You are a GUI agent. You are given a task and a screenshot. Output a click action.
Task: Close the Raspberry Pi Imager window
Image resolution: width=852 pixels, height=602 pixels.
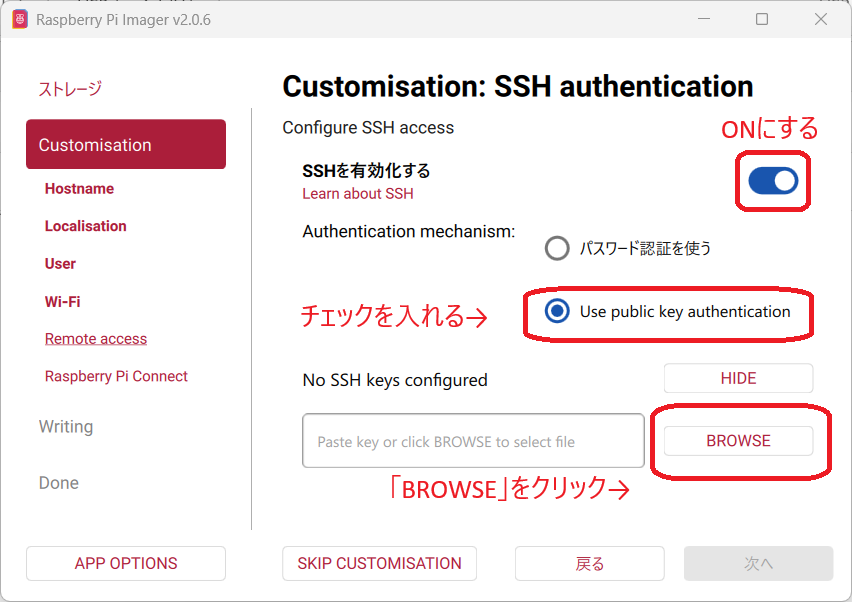pos(820,19)
